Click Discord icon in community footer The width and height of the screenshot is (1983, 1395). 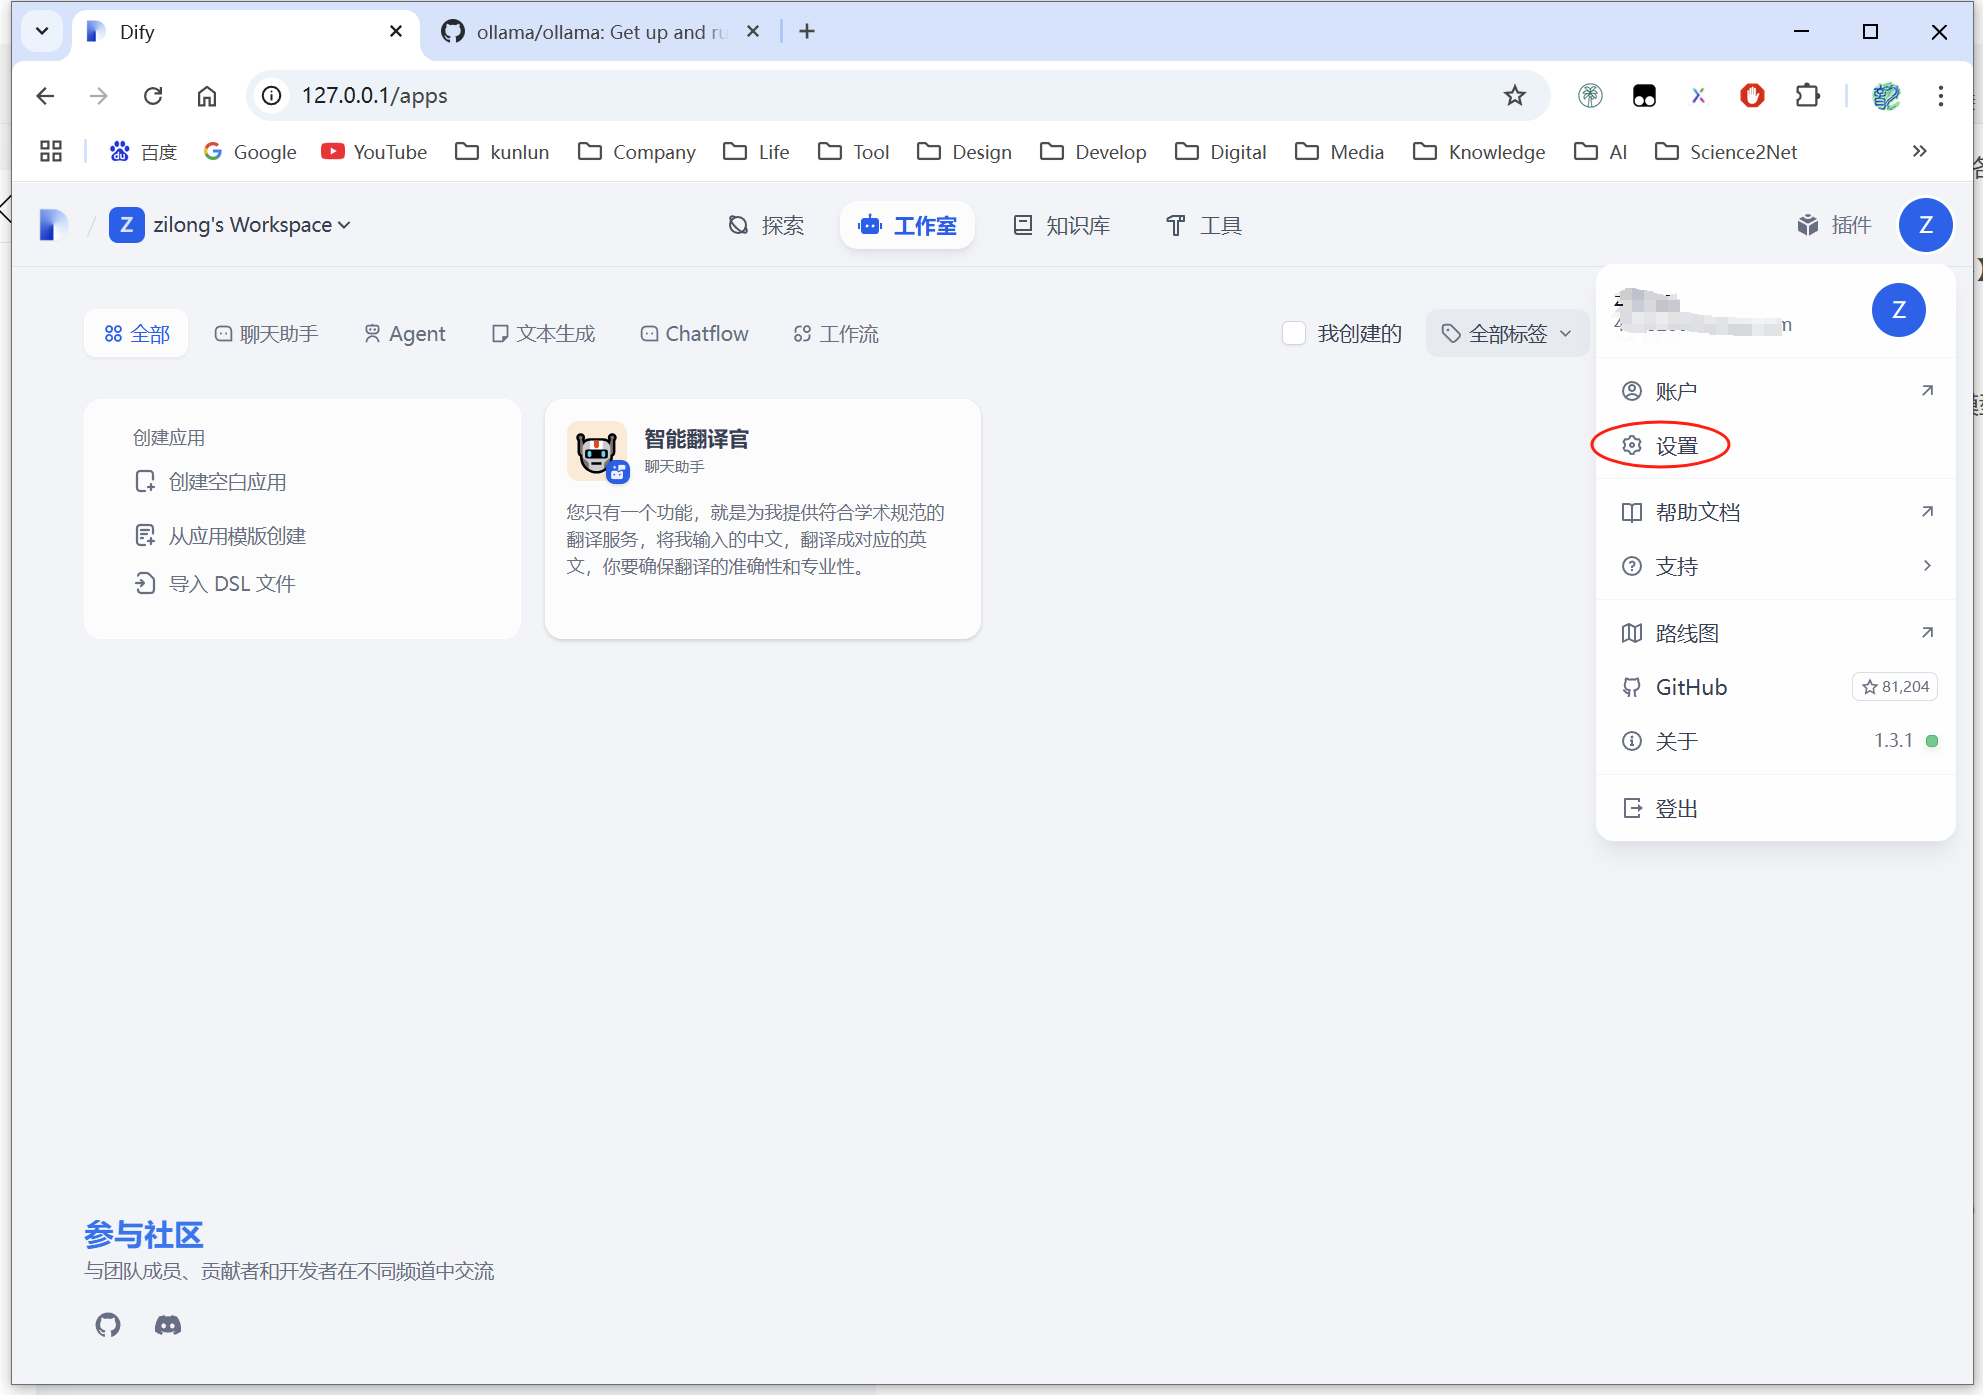click(x=168, y=1325)
